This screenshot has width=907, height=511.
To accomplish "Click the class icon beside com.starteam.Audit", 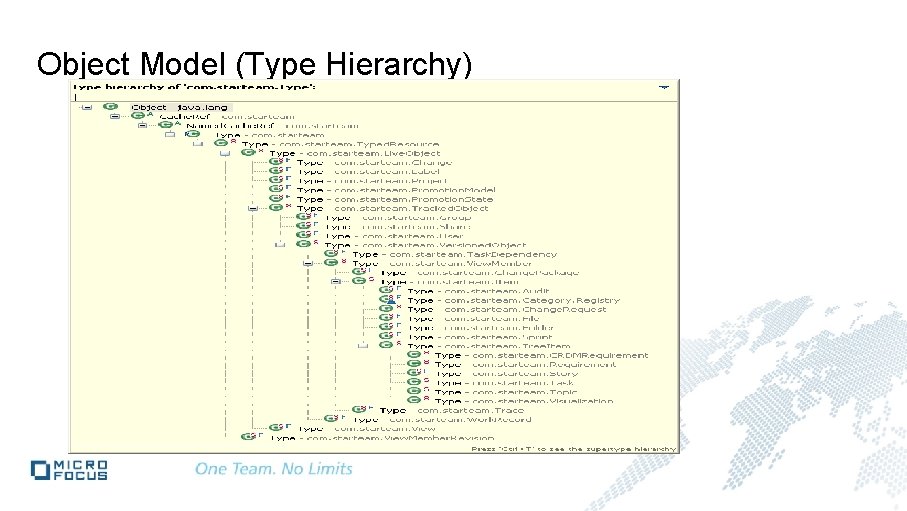I will [x=386, y=290].
